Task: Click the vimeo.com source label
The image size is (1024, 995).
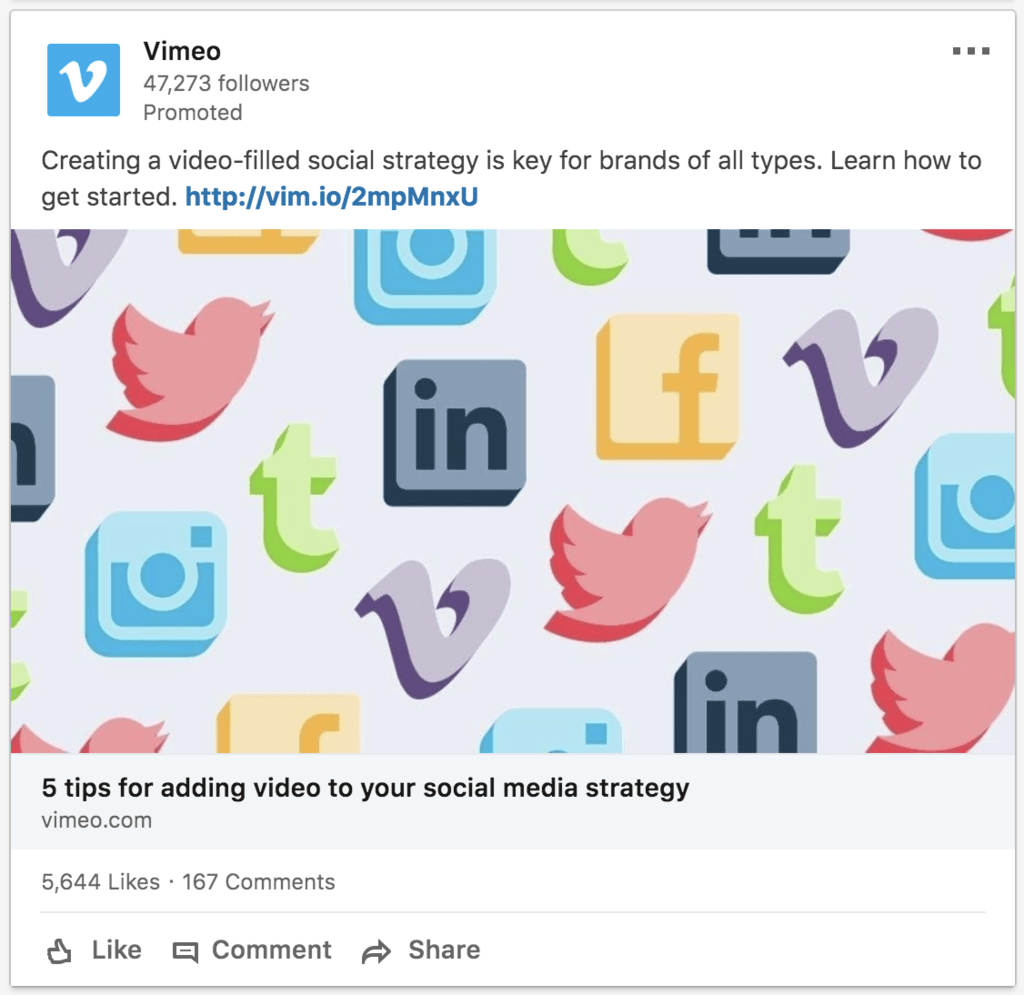Action: (x=97, y=820)
